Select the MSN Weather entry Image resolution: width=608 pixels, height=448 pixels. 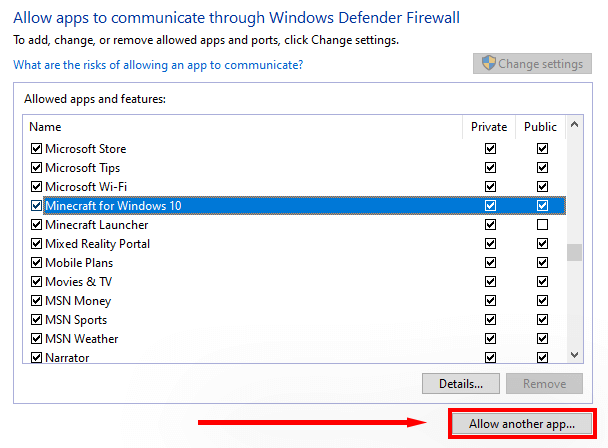tap(81, 339)
